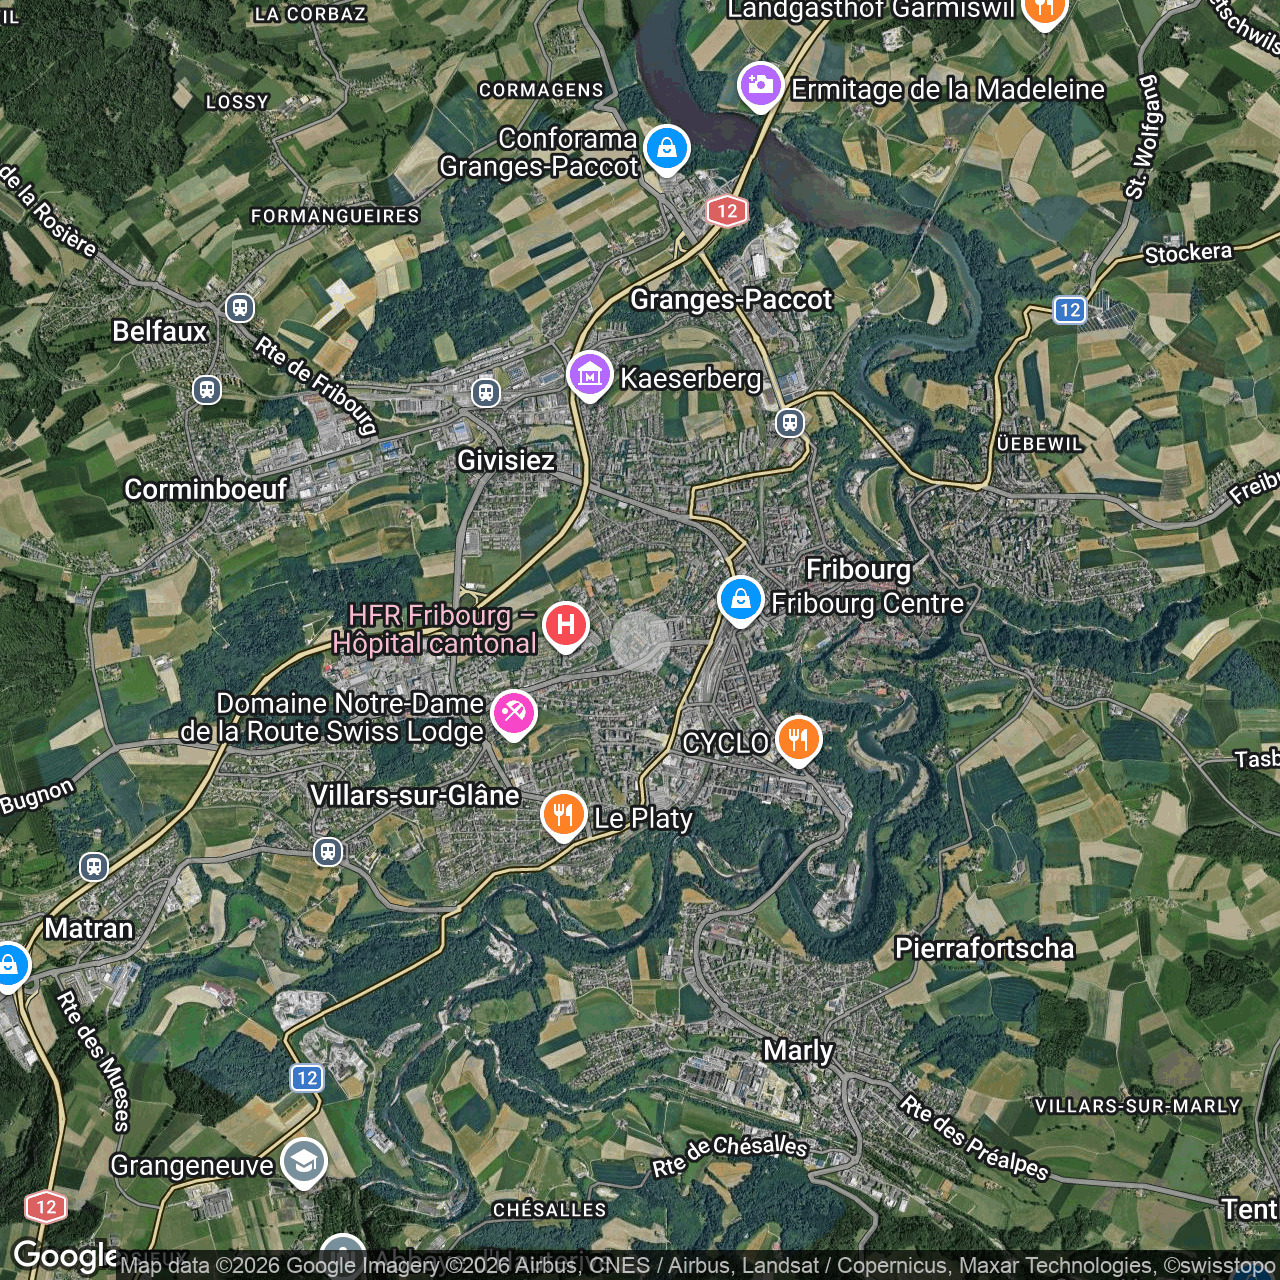
Task: Click the Givisiez train station icon
Action: pos(486,392)
